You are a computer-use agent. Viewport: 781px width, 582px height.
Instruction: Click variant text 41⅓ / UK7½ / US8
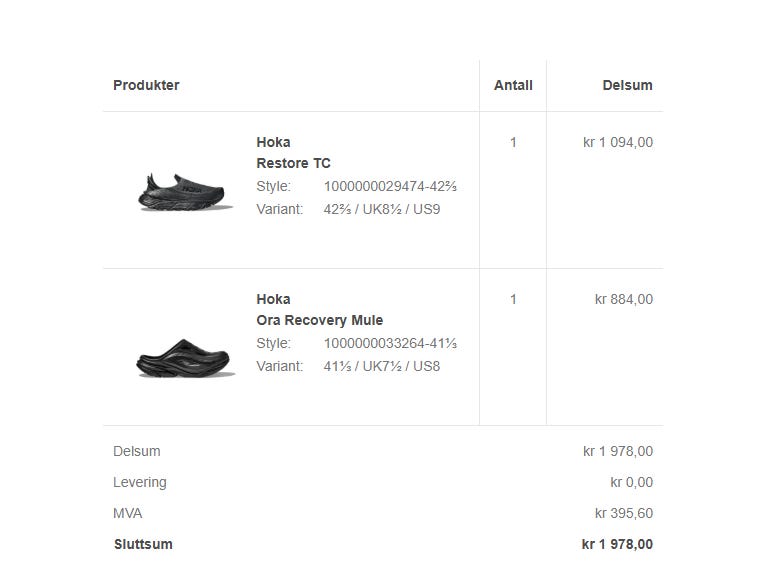(x=382, y=366)
